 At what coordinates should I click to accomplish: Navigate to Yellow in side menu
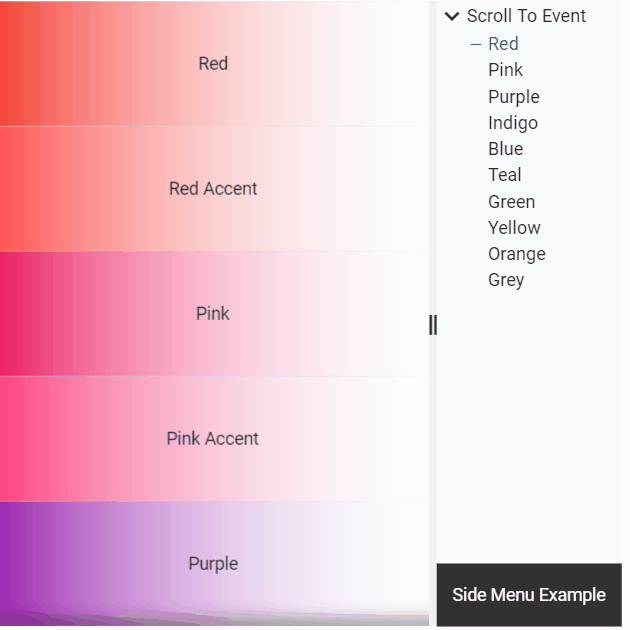[514, 228]
